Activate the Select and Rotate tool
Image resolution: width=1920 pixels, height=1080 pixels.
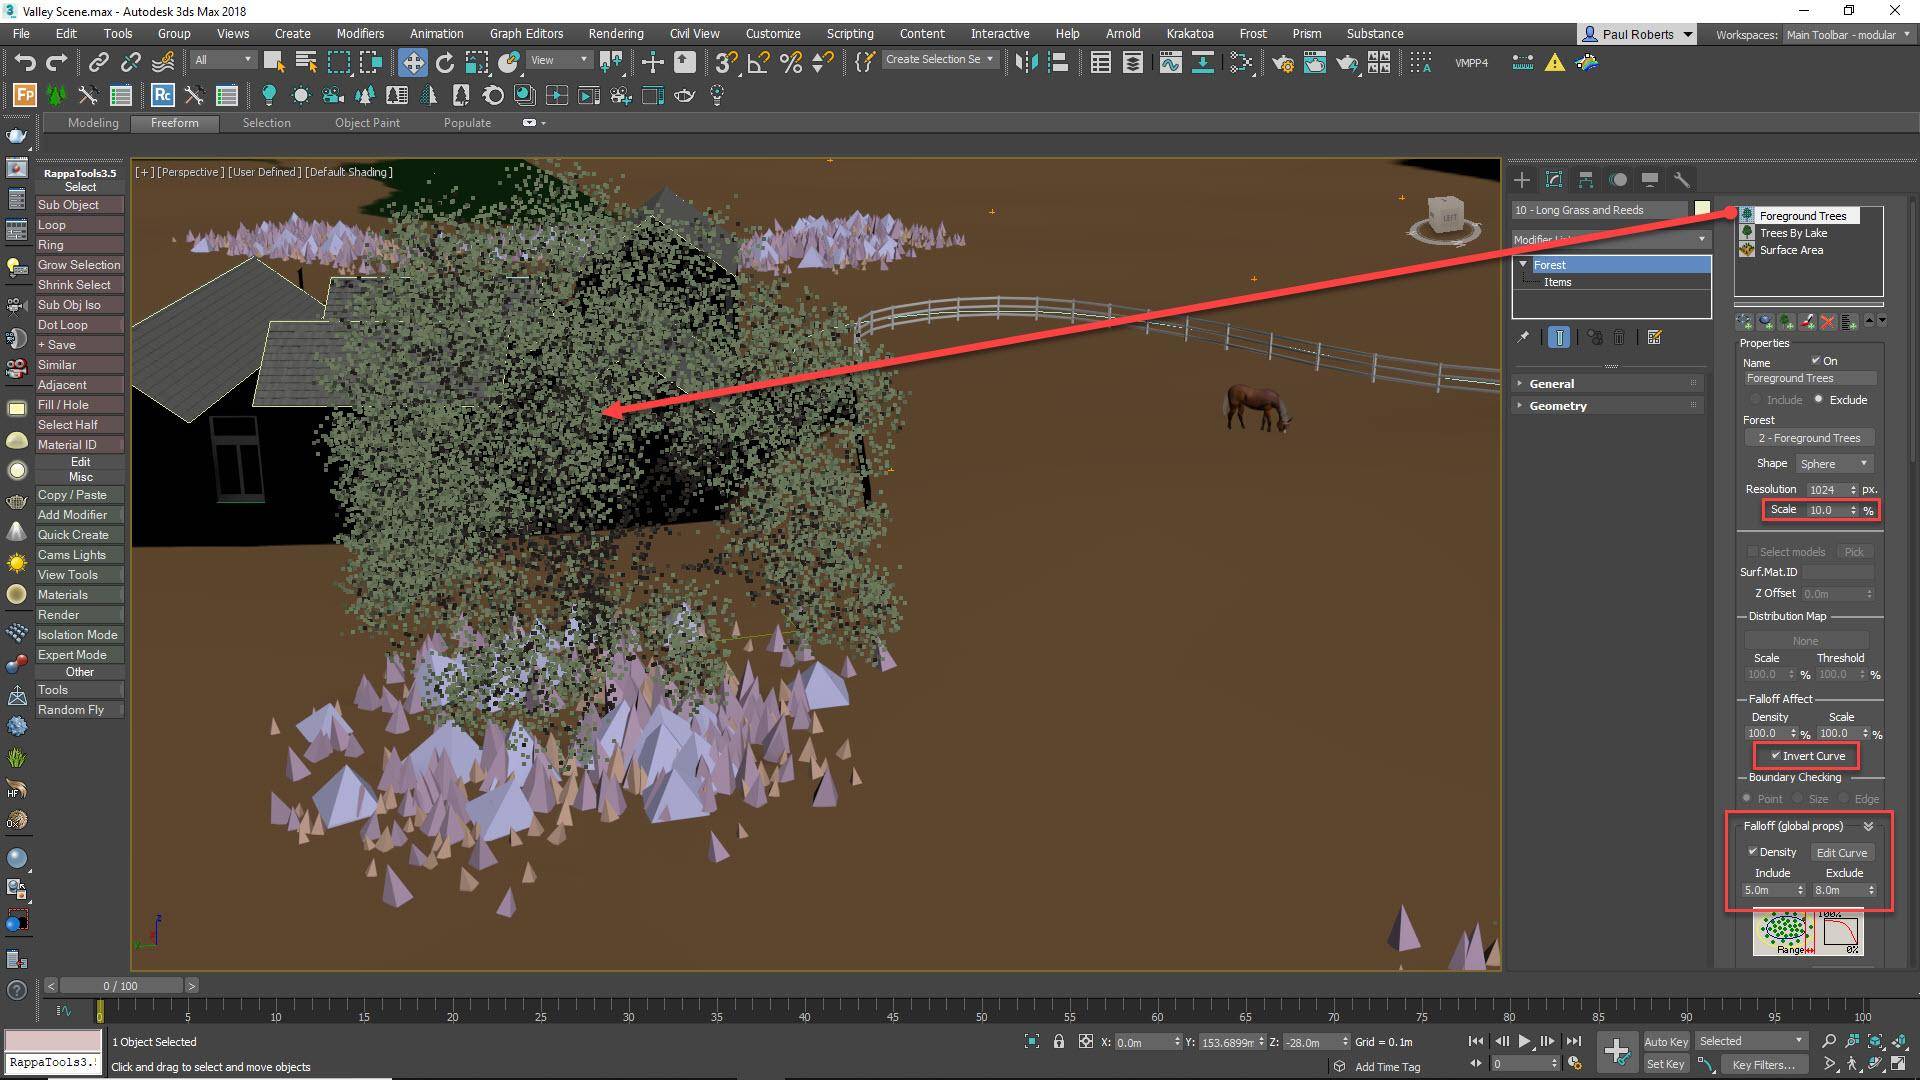click(443, 62)
